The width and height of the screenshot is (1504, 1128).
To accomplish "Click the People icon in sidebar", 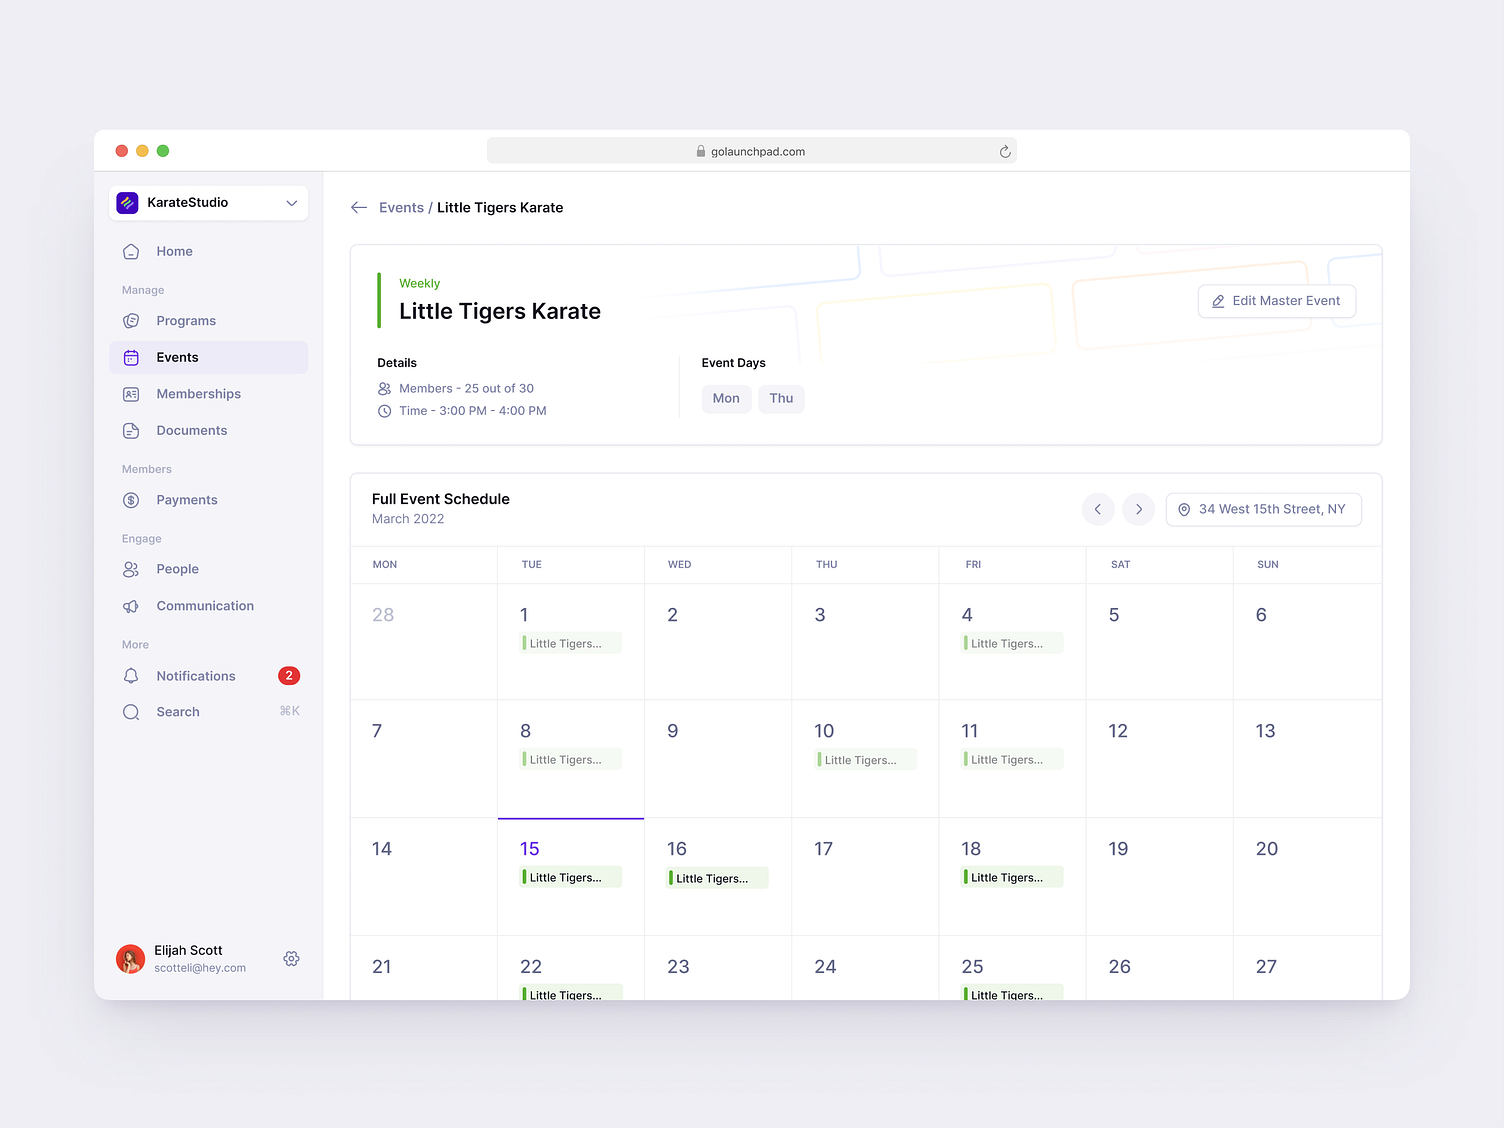I will click(131, 569).
